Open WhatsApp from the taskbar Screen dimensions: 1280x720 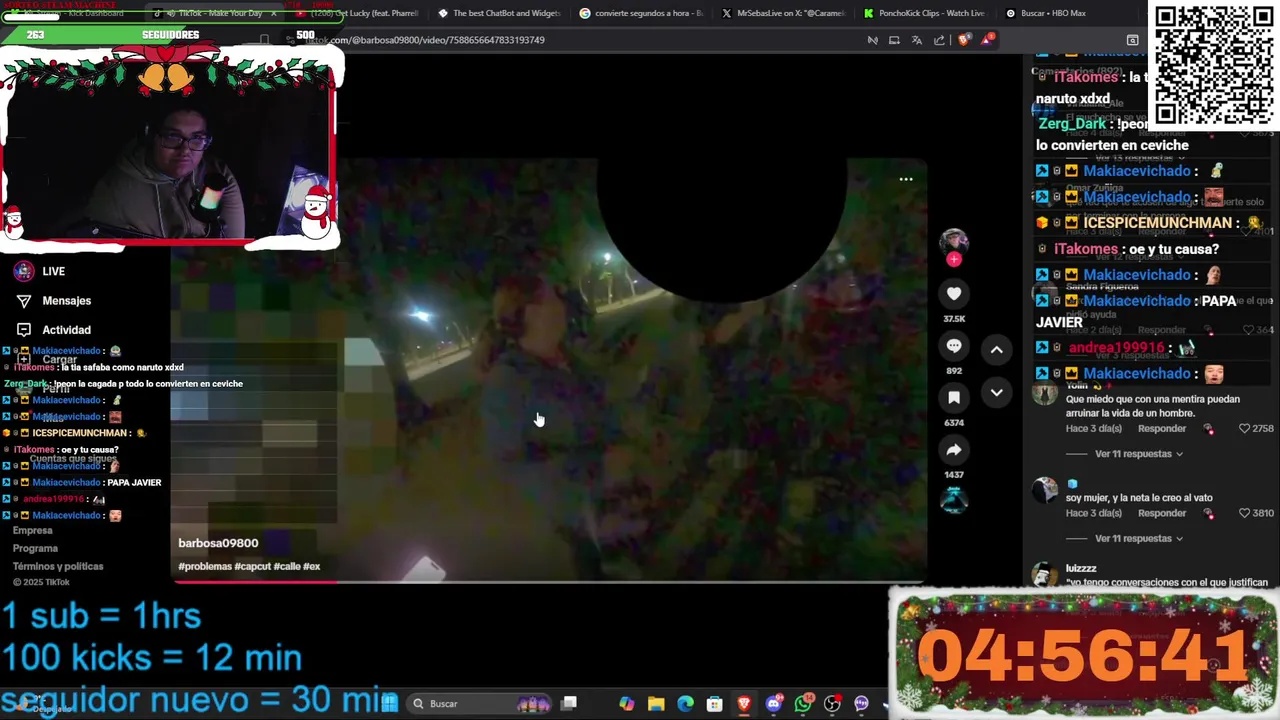click(803, 703)
